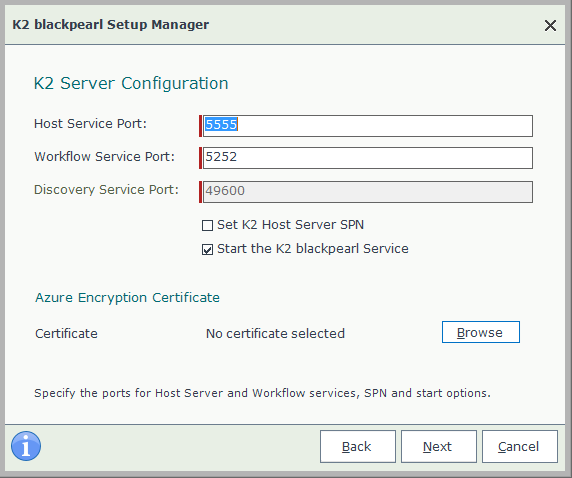
Task: Select the Host Service Port field
Action: [x=367, y=126]
